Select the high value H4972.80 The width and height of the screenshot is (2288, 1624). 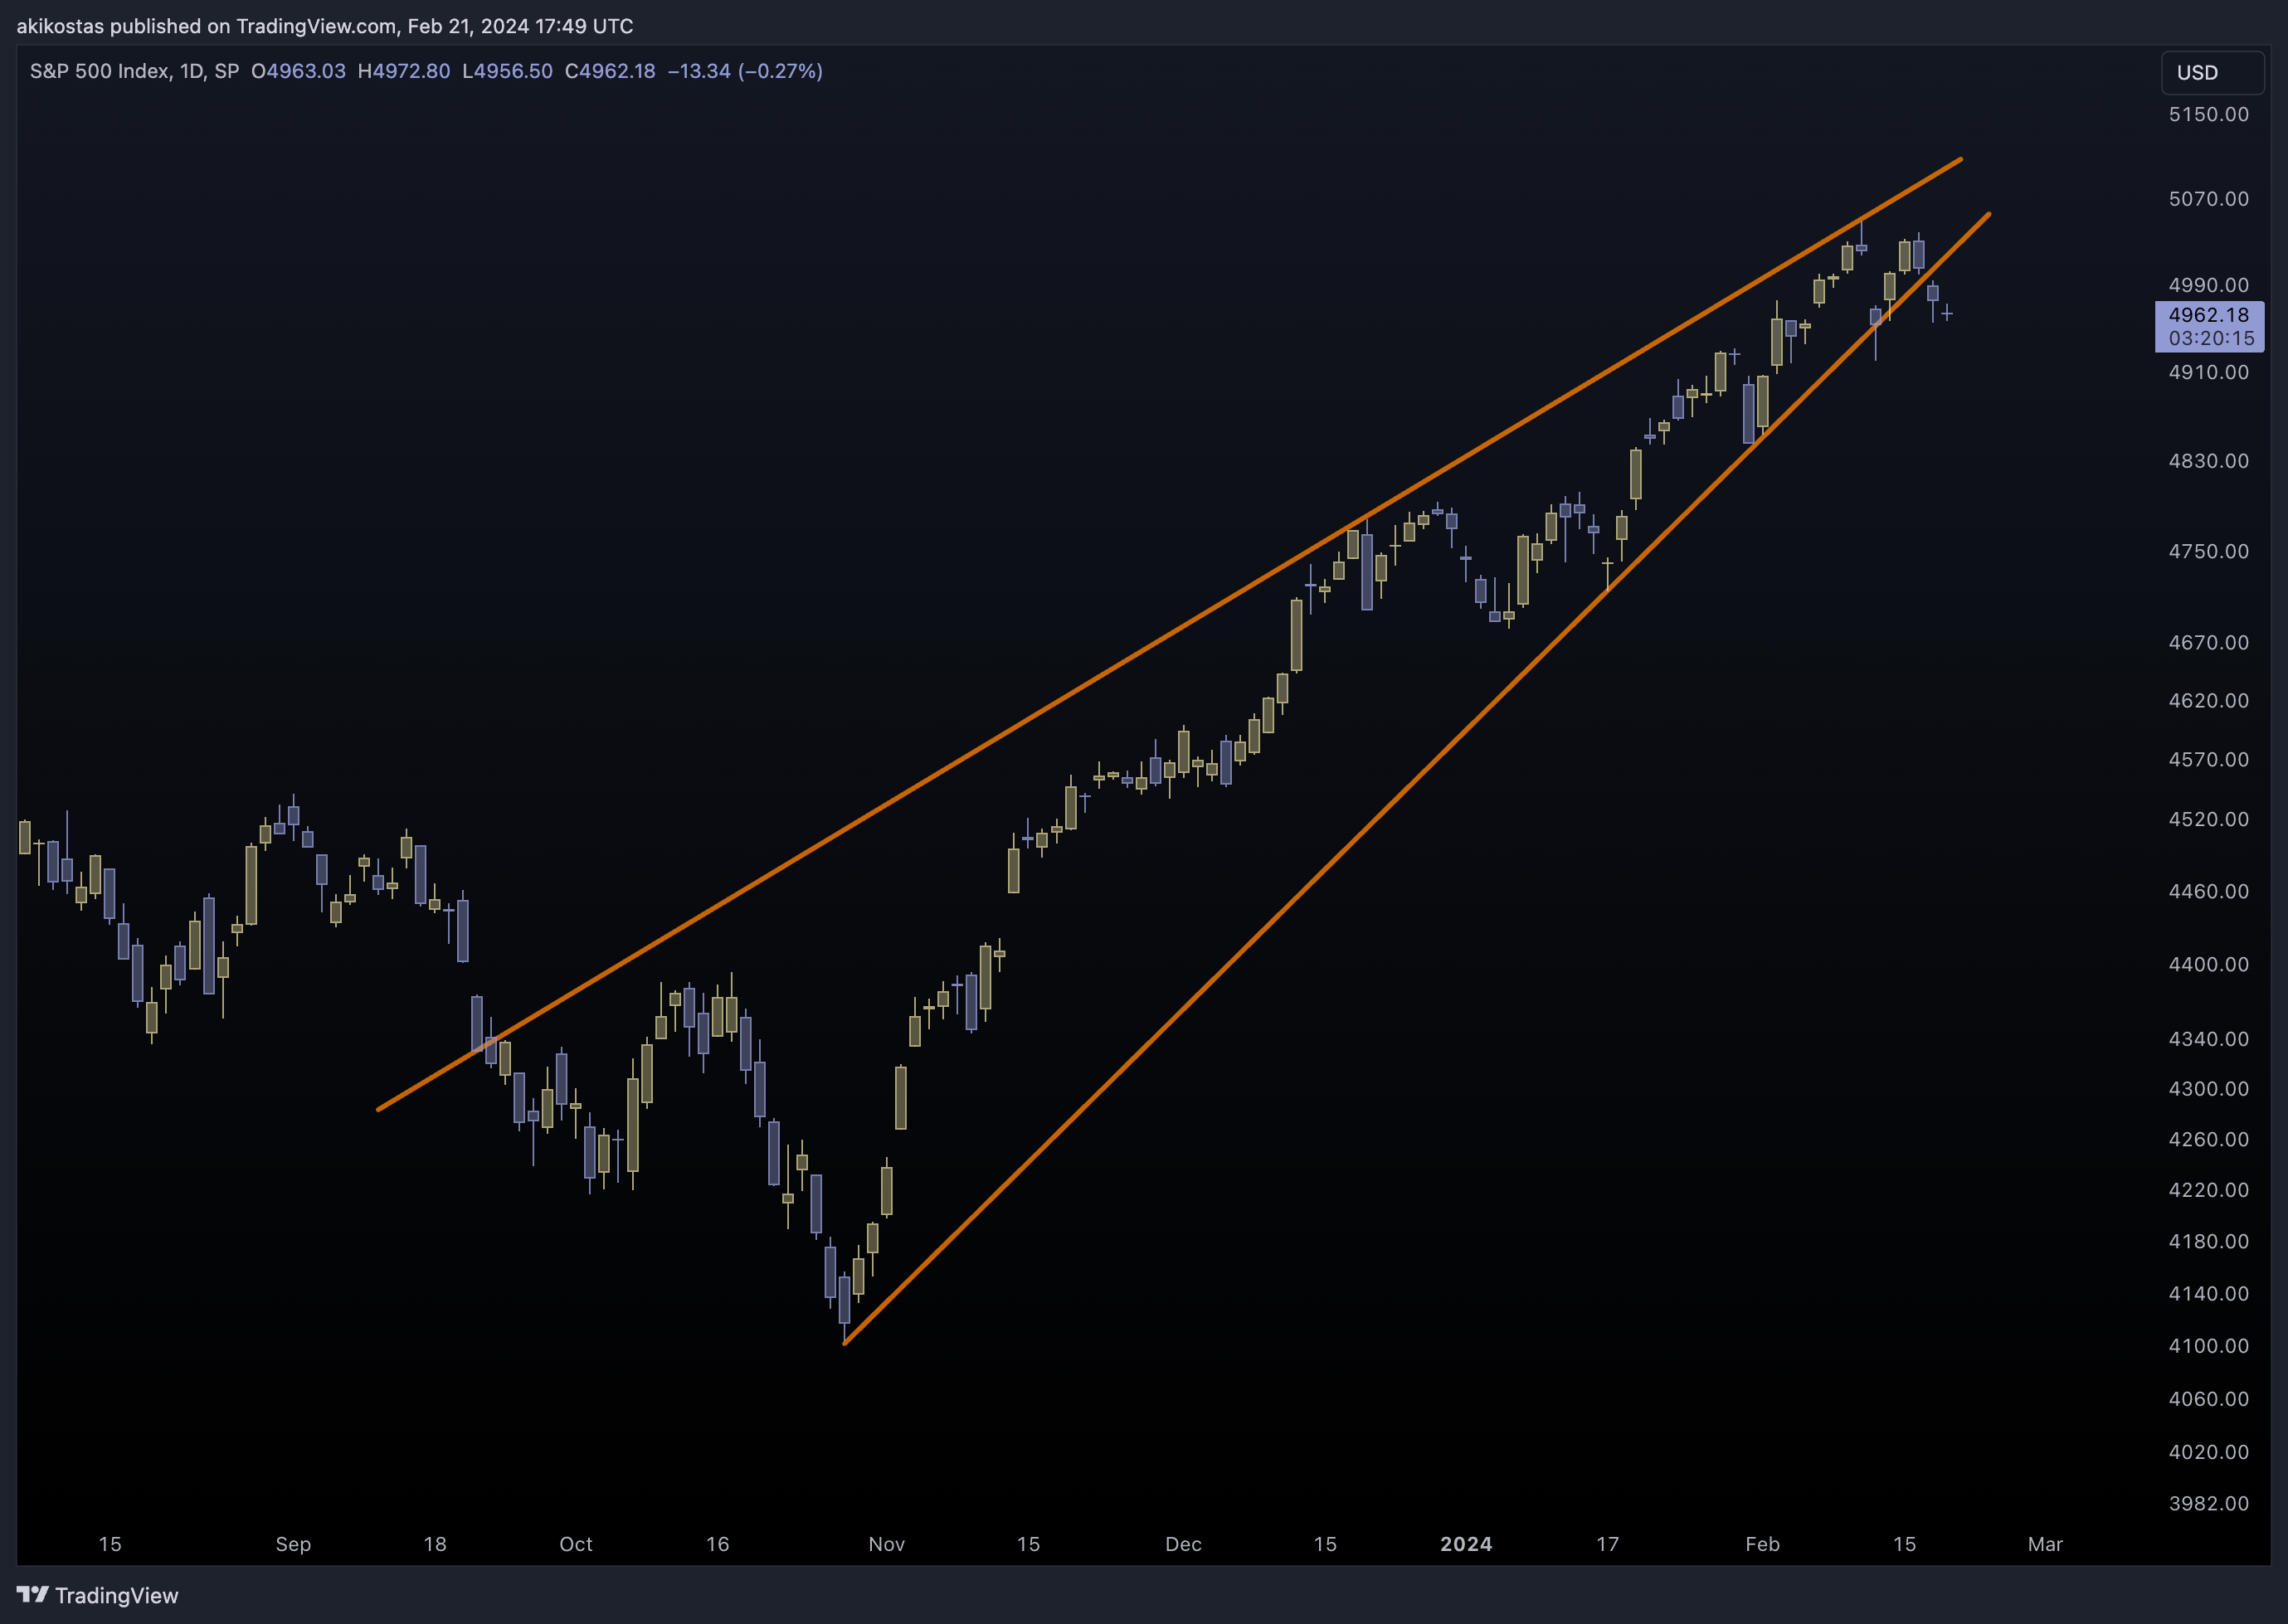(x=404, y=71)
